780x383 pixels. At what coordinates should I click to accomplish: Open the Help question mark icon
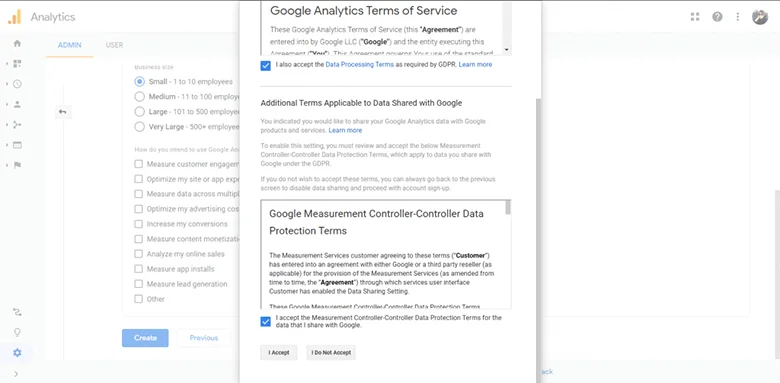(717, 17)
